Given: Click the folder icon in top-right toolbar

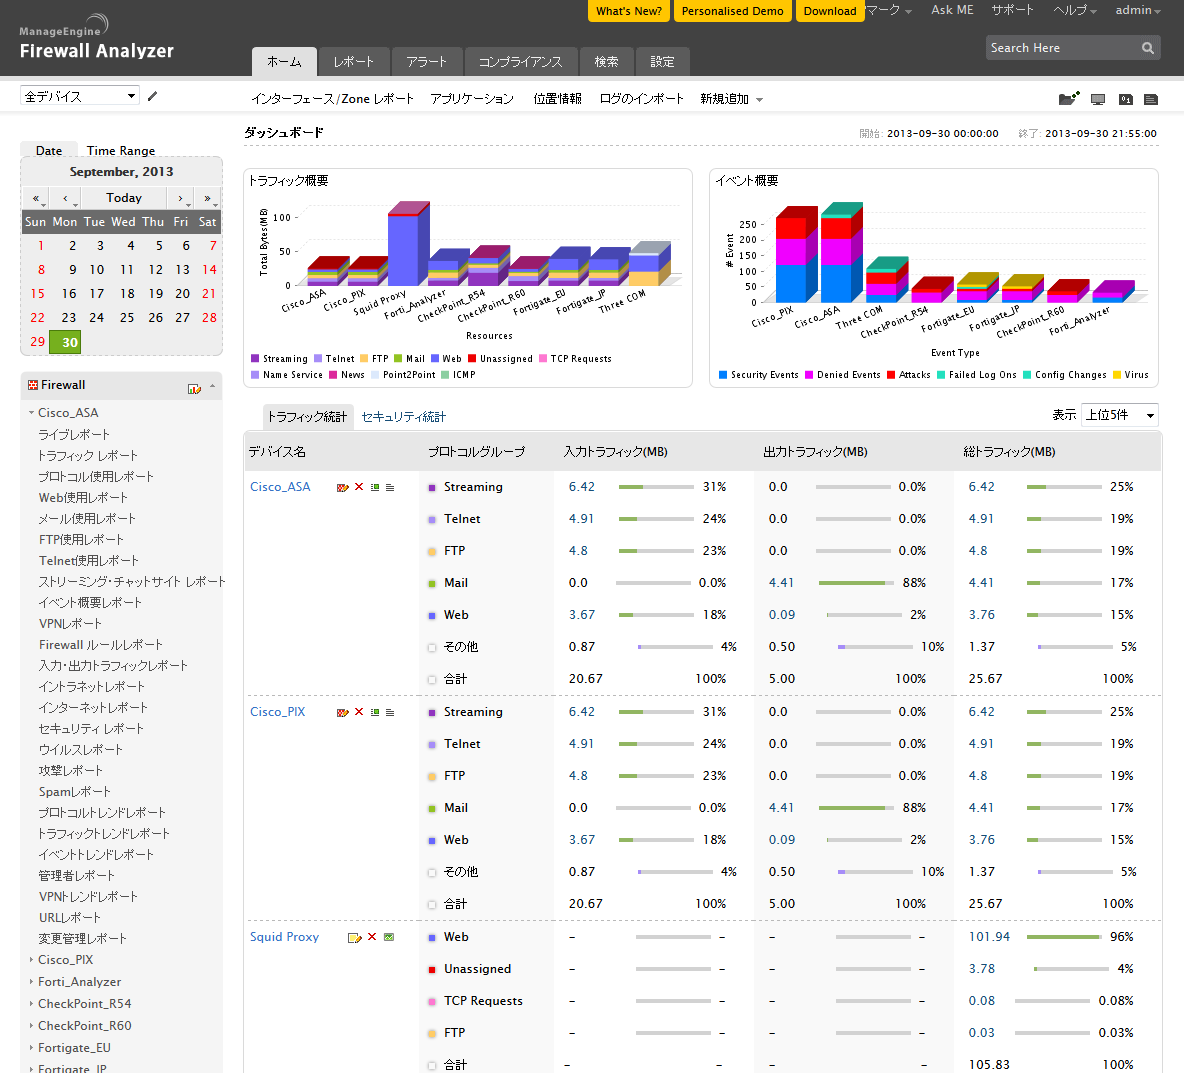Looking at the screenshot, I should click(1068, 98).
